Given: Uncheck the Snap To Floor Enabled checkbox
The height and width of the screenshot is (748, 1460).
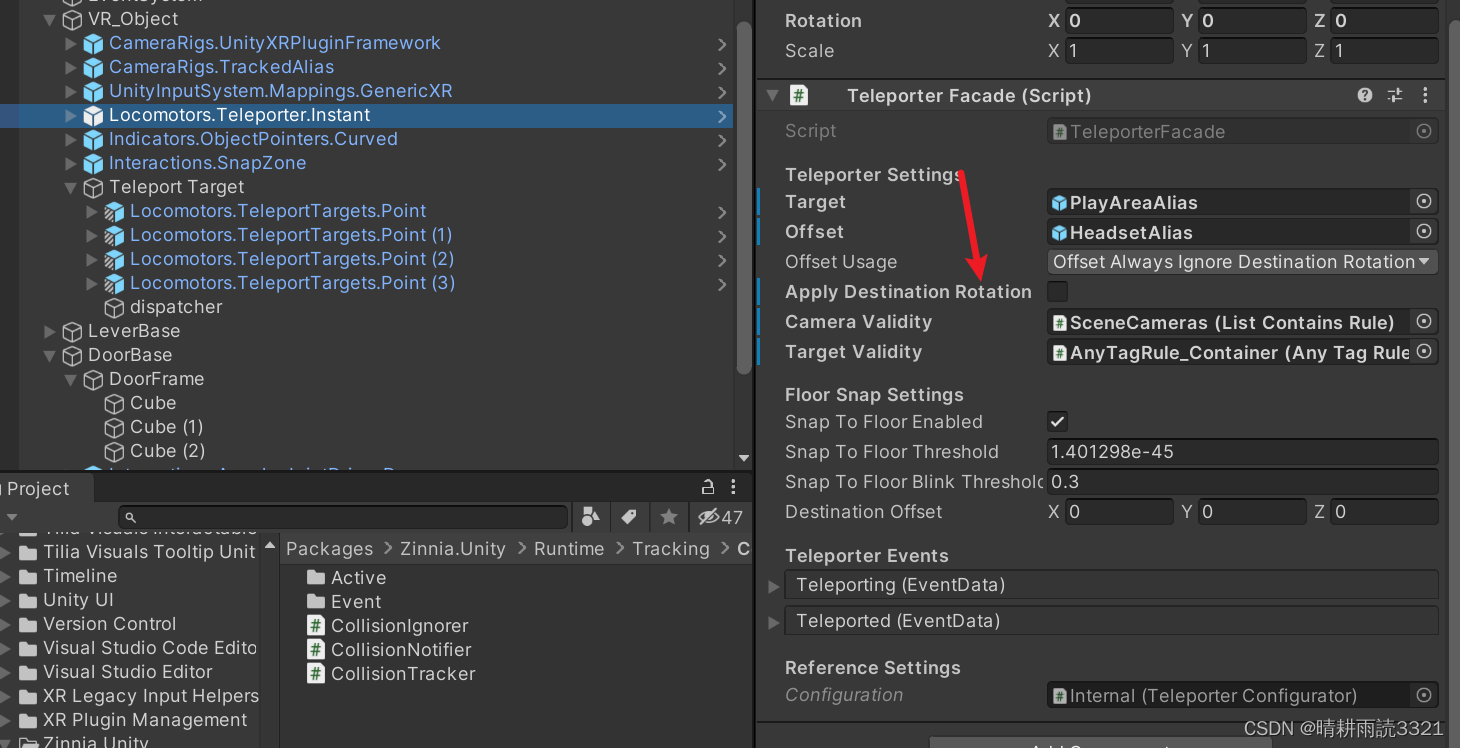Looking at the screenshot, I should tap(1057, 422).
